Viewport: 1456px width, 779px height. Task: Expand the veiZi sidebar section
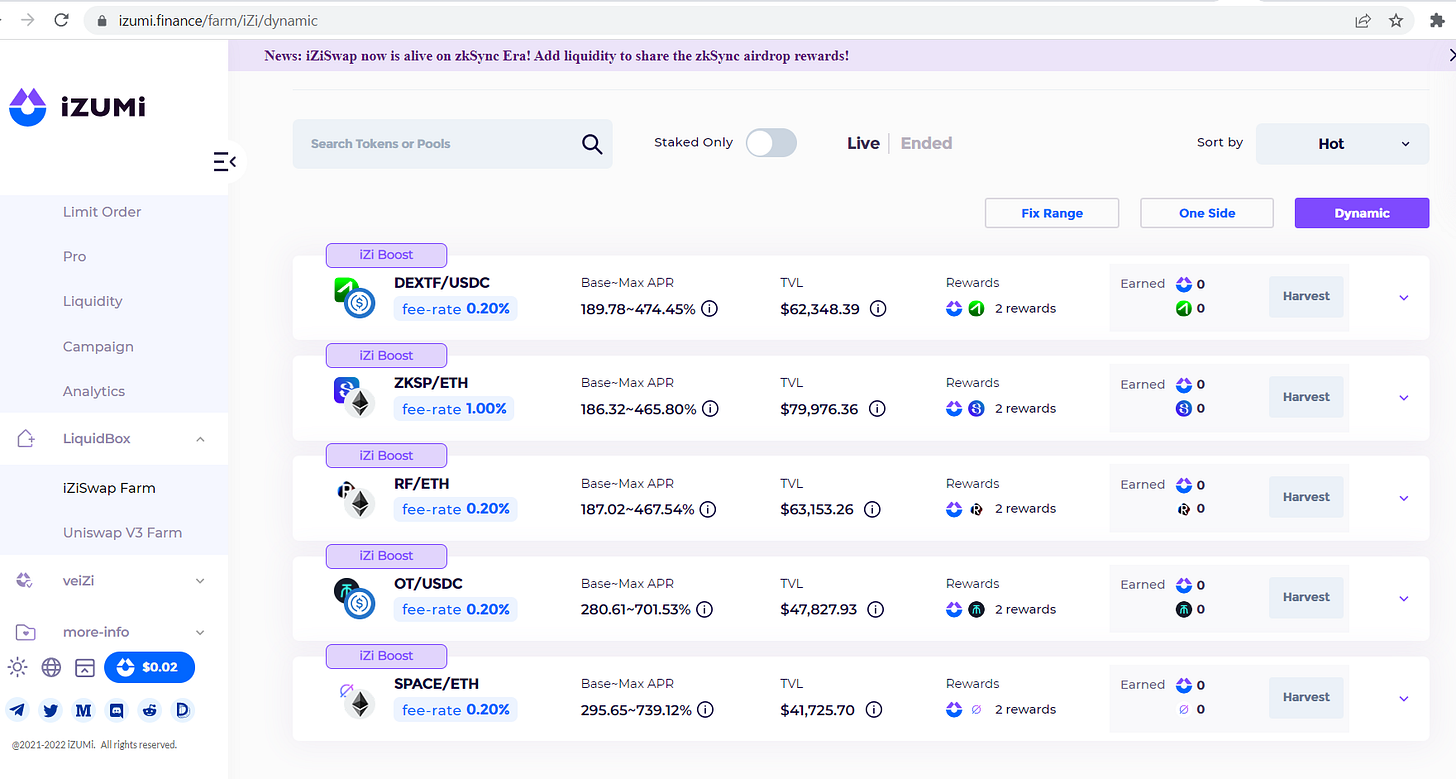tap(200, 581)
